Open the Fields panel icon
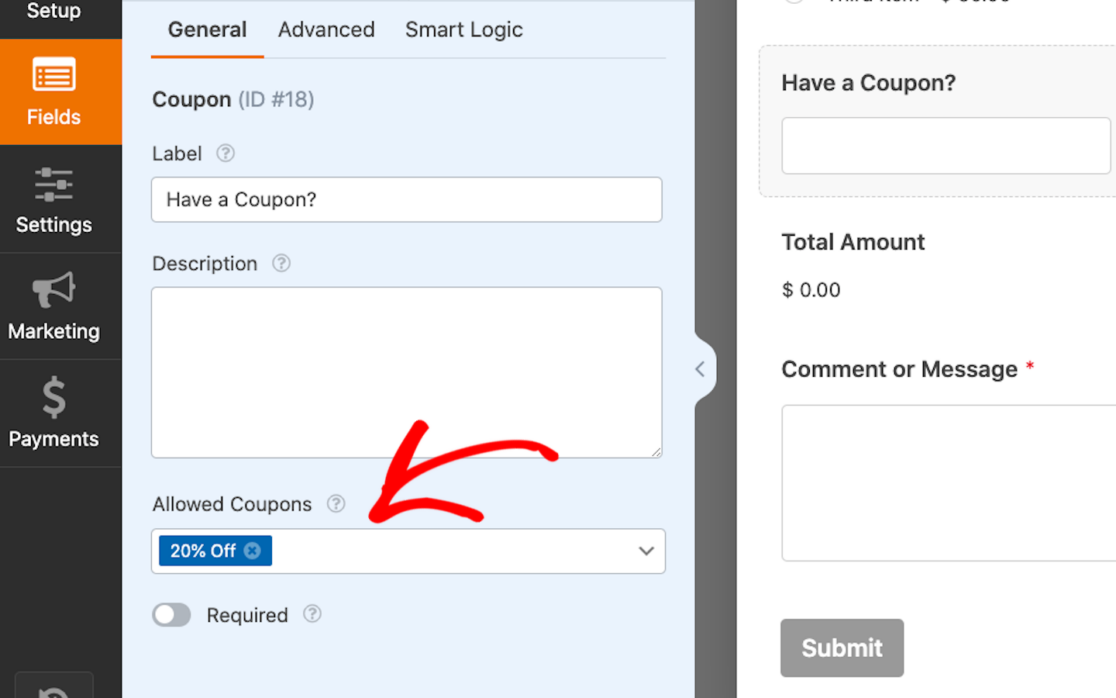 click(54, 76)
